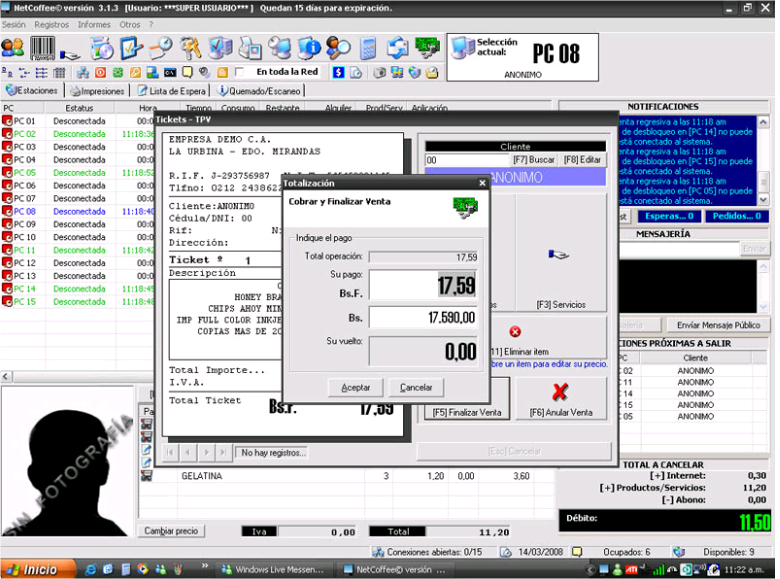780x579 pixels.
Task: Click the Cambiar precio button
Action: coord(171,531)
